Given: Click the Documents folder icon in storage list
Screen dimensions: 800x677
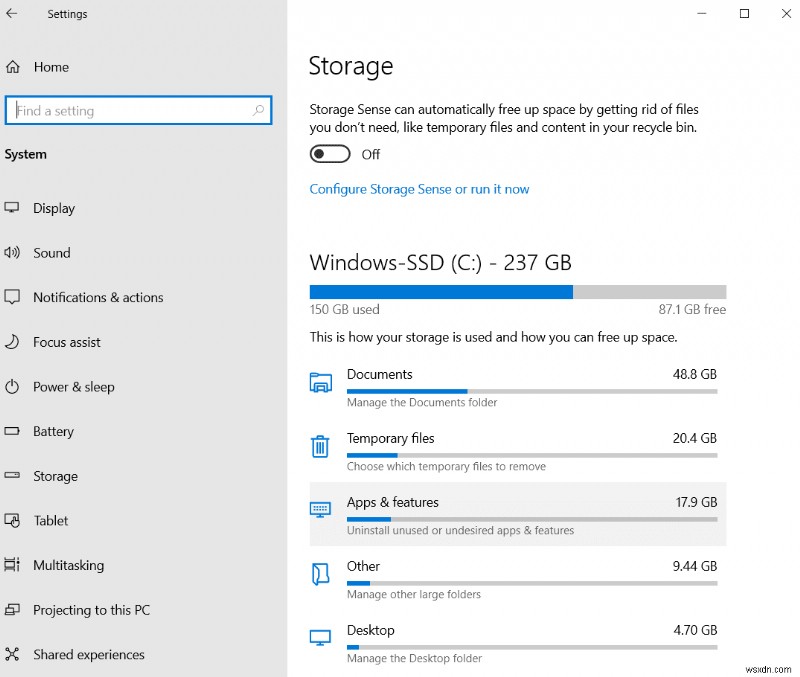Looking at the screenshot, I should (320, 382).
